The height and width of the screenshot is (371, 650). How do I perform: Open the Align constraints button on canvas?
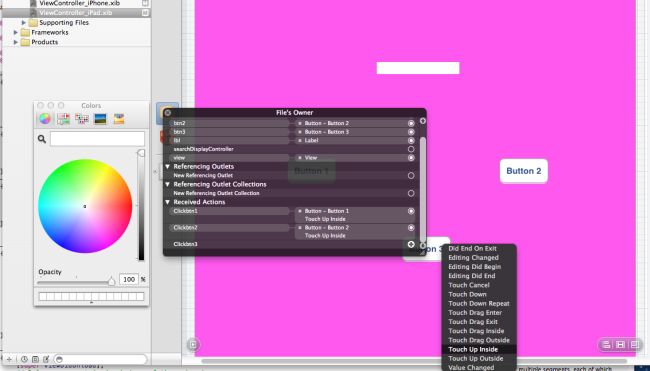click(x=606, y=344)
